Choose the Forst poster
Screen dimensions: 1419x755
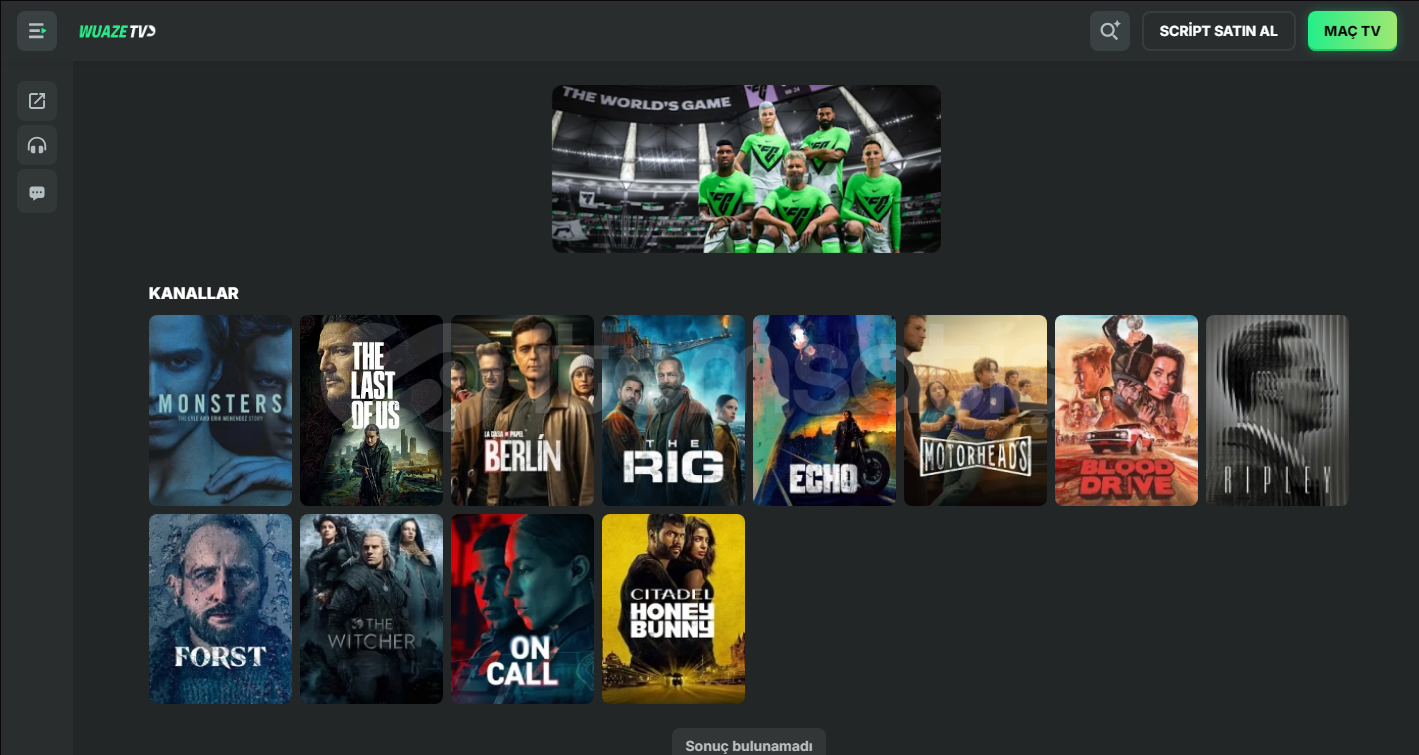tap(220, 609)
